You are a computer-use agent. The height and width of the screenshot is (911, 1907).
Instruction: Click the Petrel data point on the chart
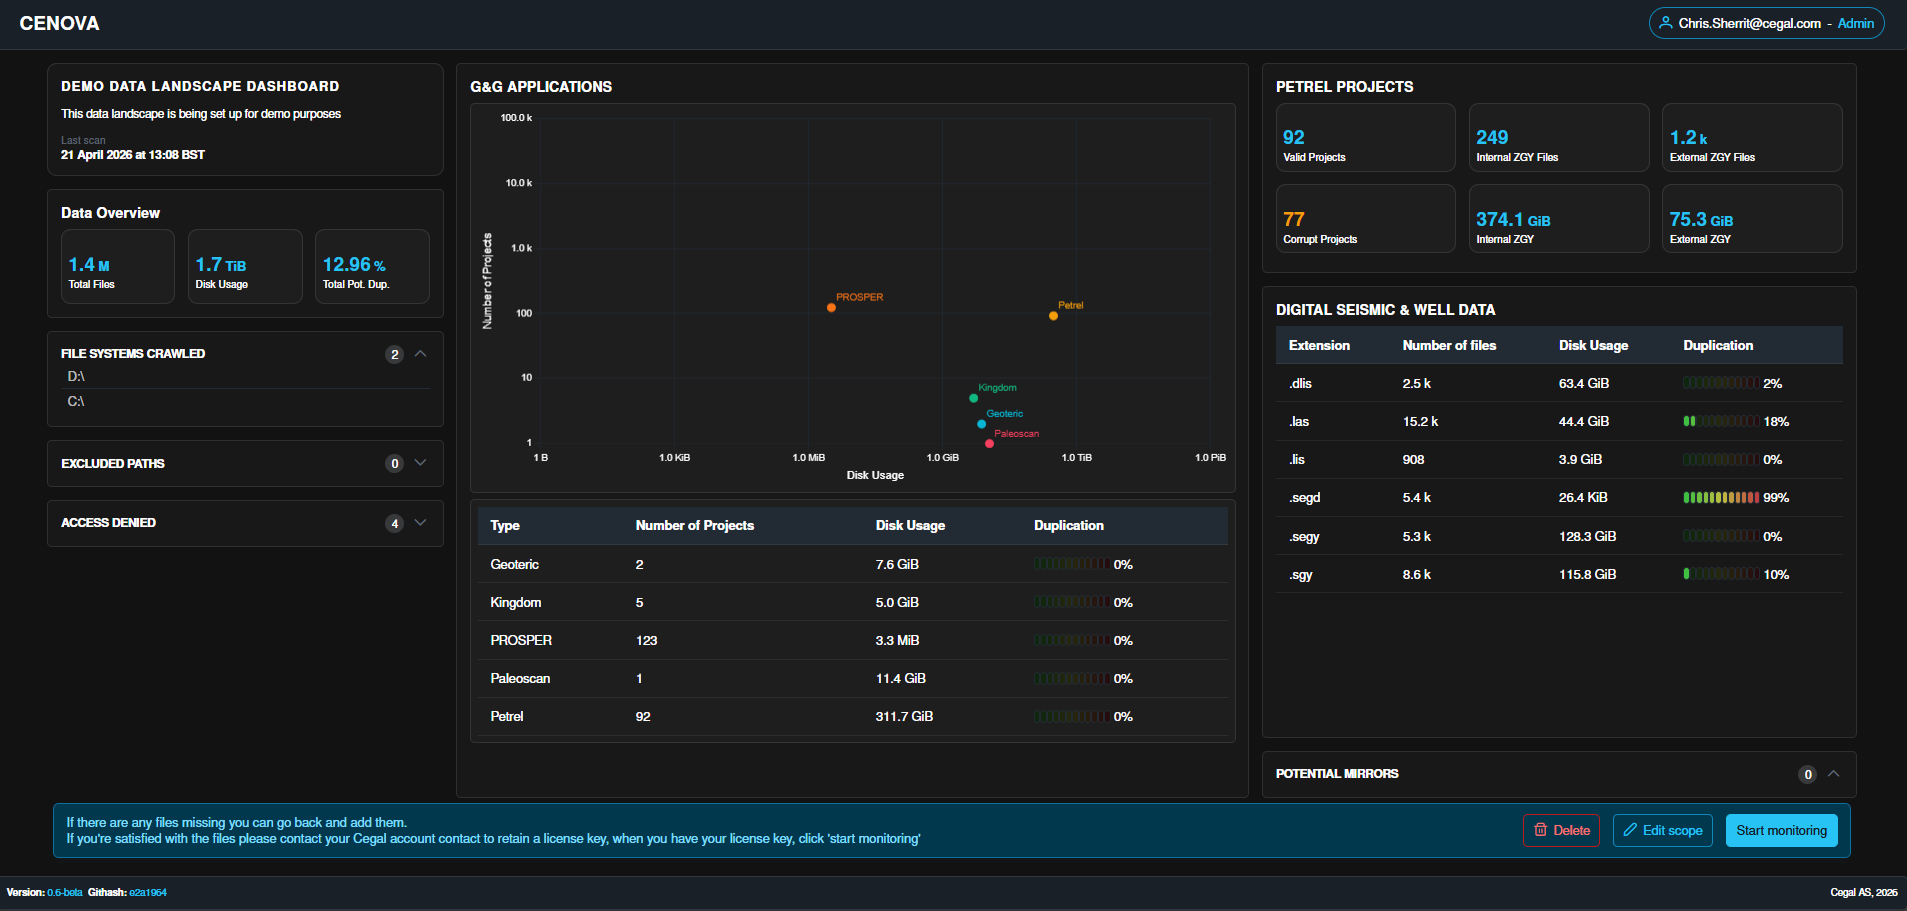coord(1053,316)
